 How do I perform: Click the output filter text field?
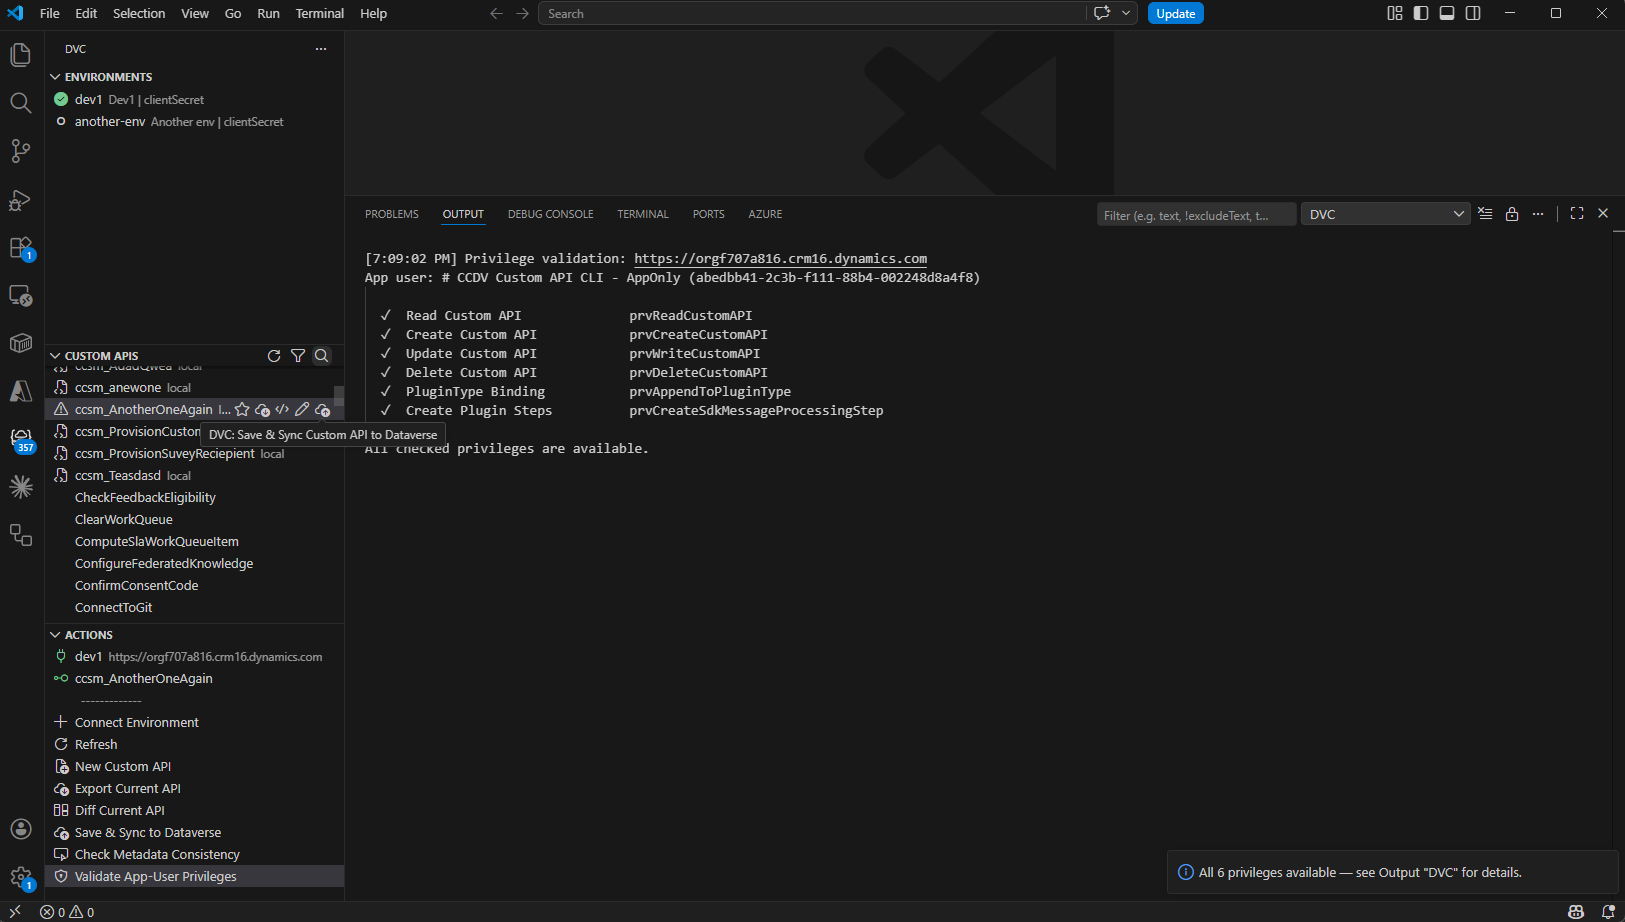pyautogui.click(x=1196, y=215)
